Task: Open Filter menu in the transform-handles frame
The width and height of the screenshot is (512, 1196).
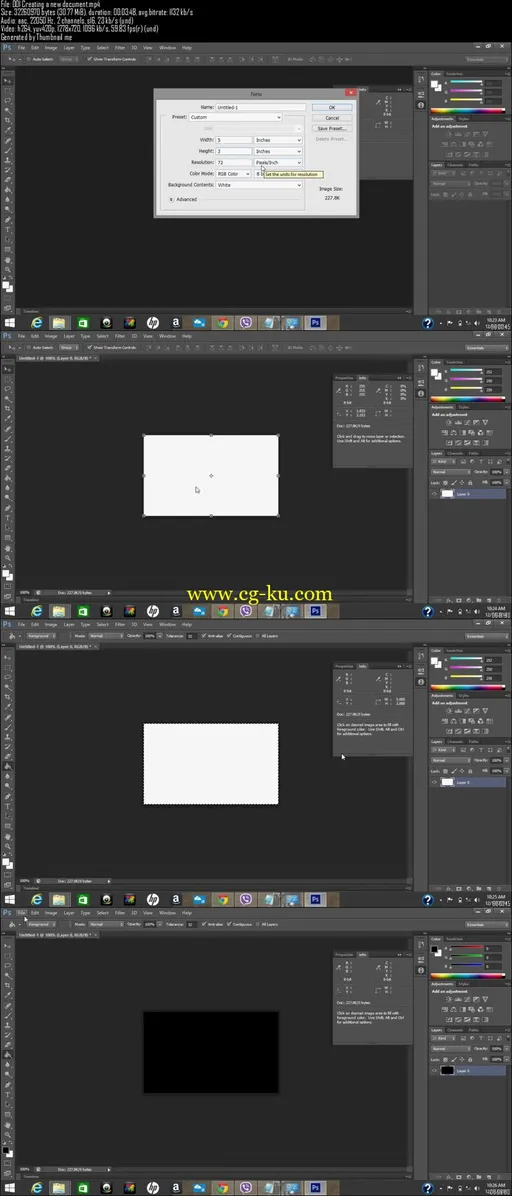Action: pos(120,336)
